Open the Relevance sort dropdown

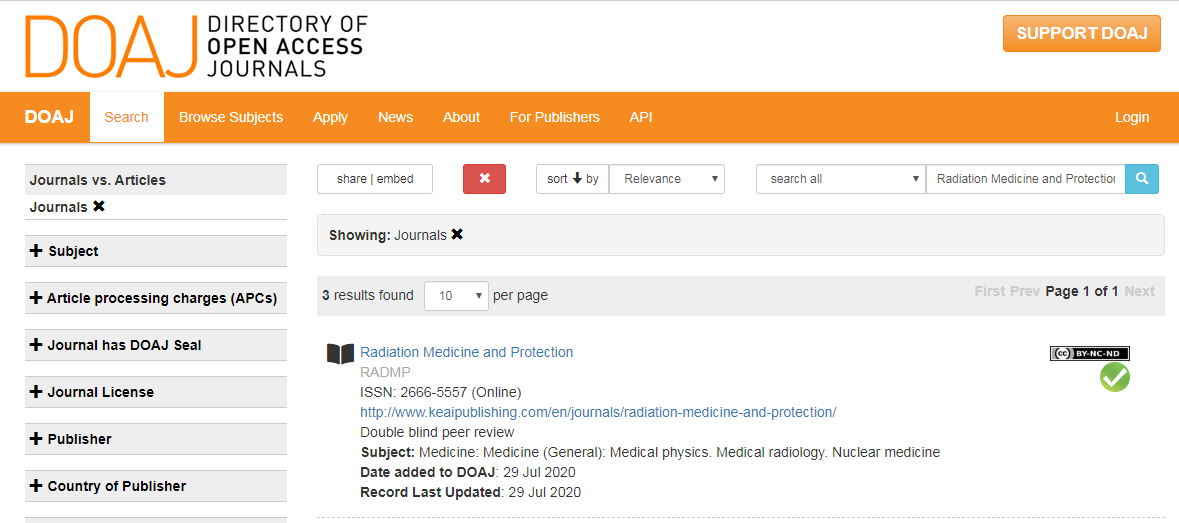pyautogui.click(x=666, y=179)
